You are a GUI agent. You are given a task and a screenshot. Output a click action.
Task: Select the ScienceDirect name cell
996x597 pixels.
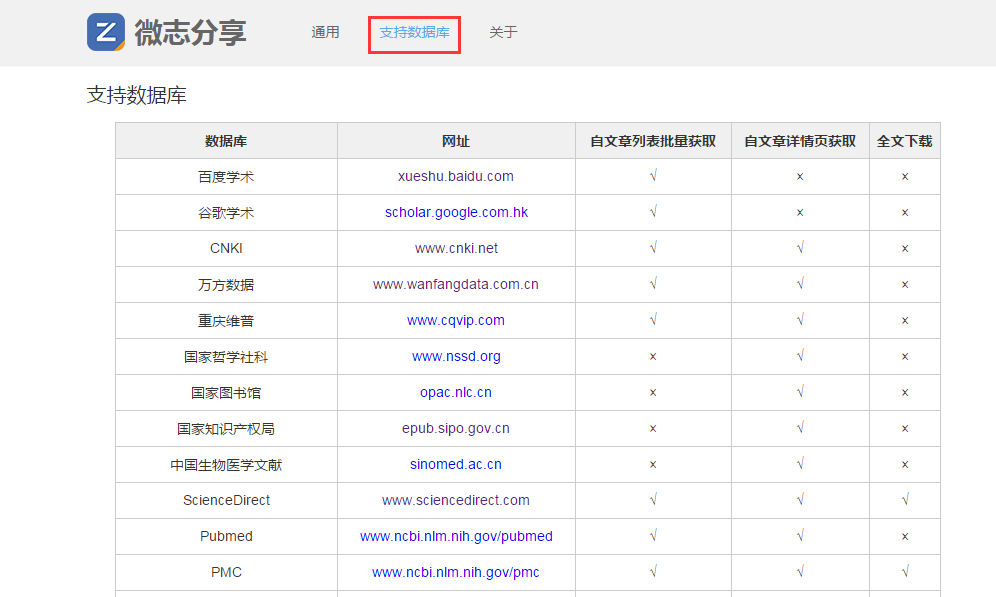pos(226,500)
